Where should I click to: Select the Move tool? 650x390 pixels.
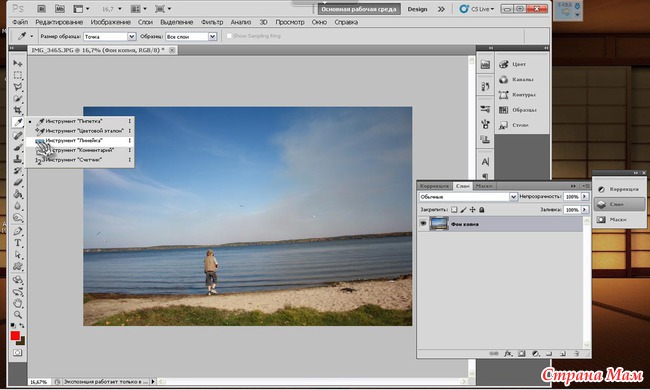click(x=17, y=63)
